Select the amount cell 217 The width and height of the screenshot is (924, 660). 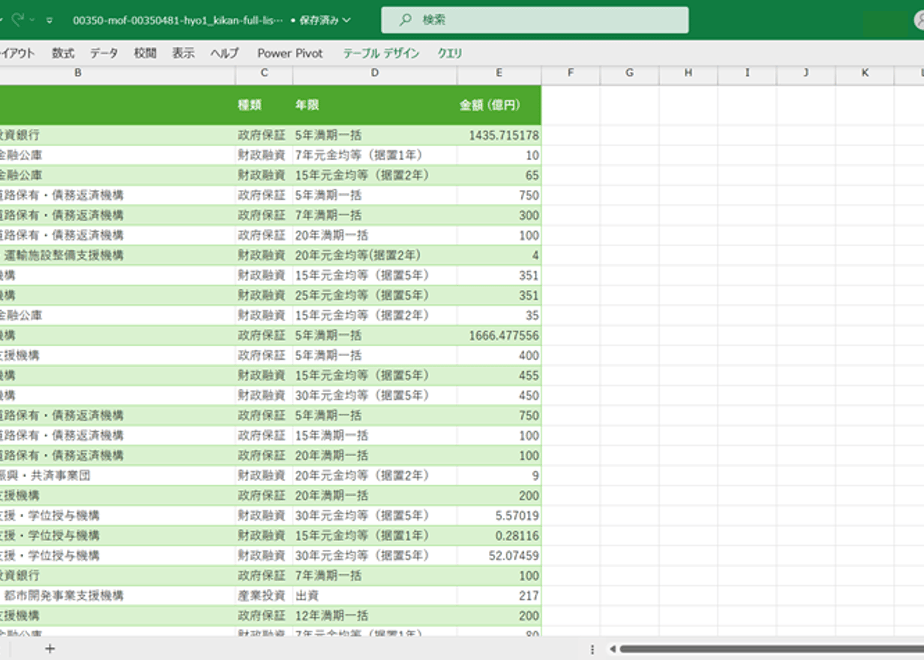(x=499, y=596)
